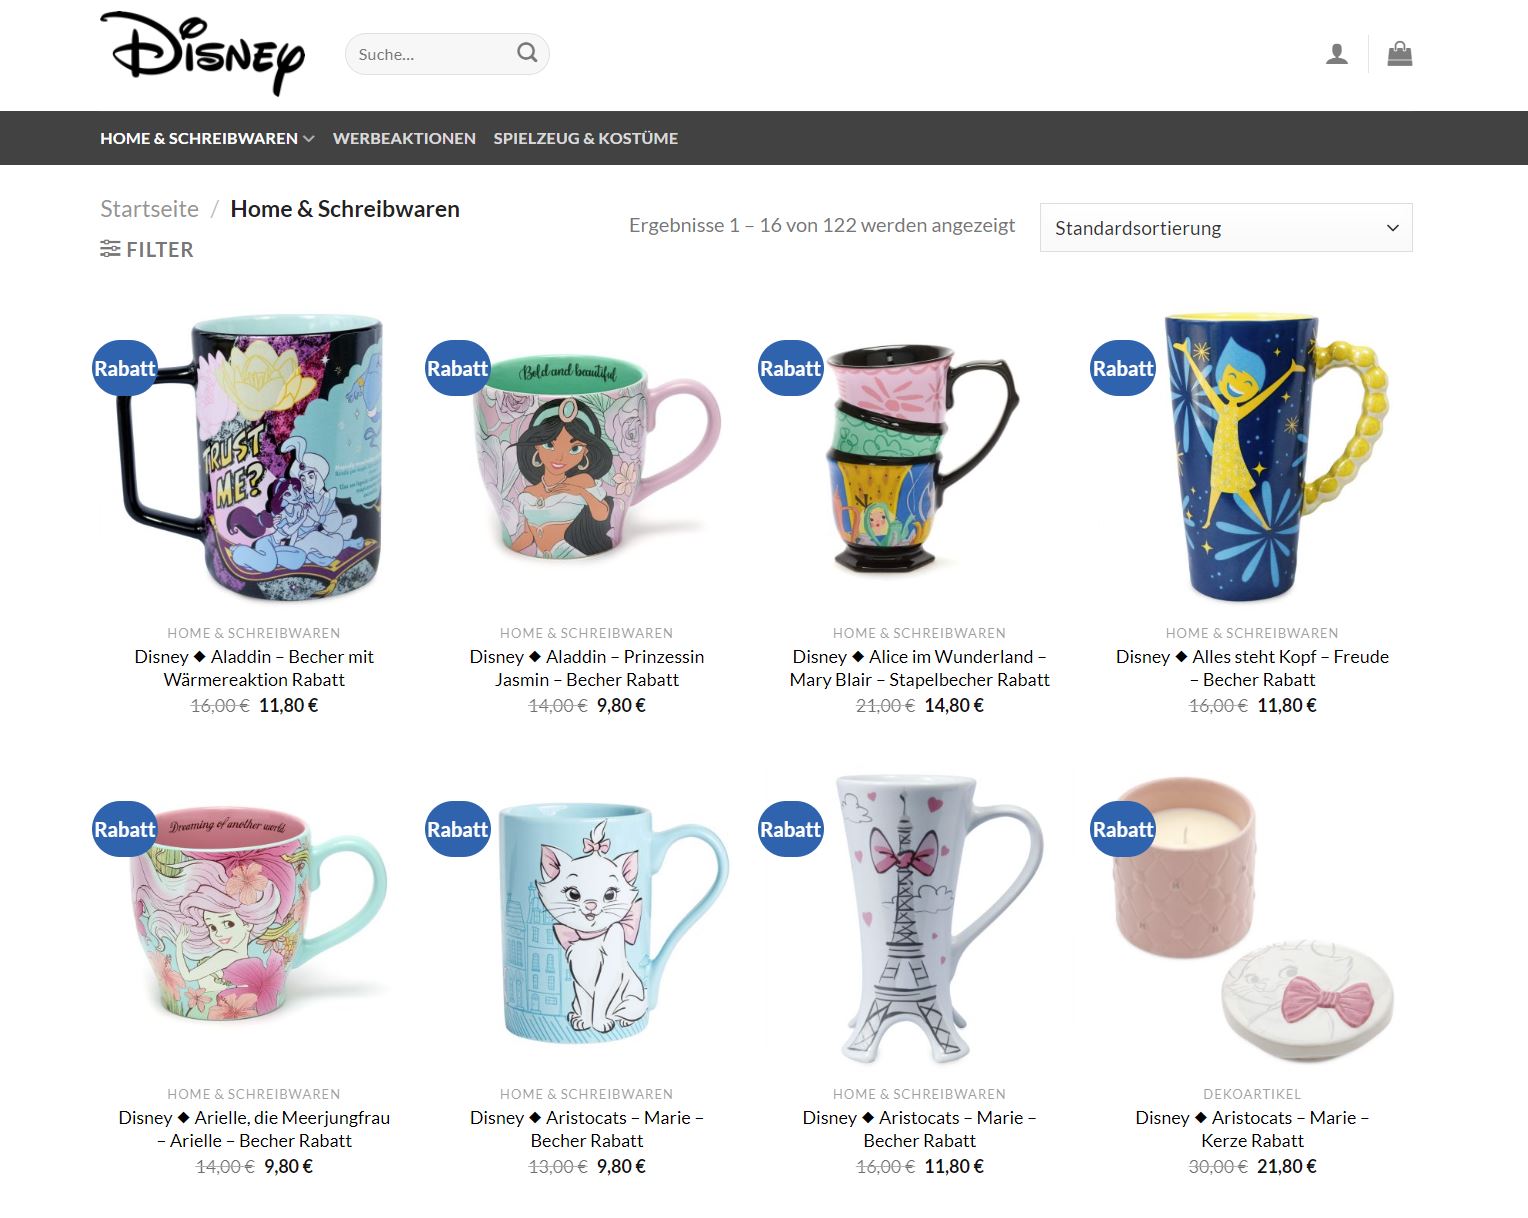The height and width of the screenshot is (1218, 1528).
Task: Click the filter sliders icon
Action: 110,249
